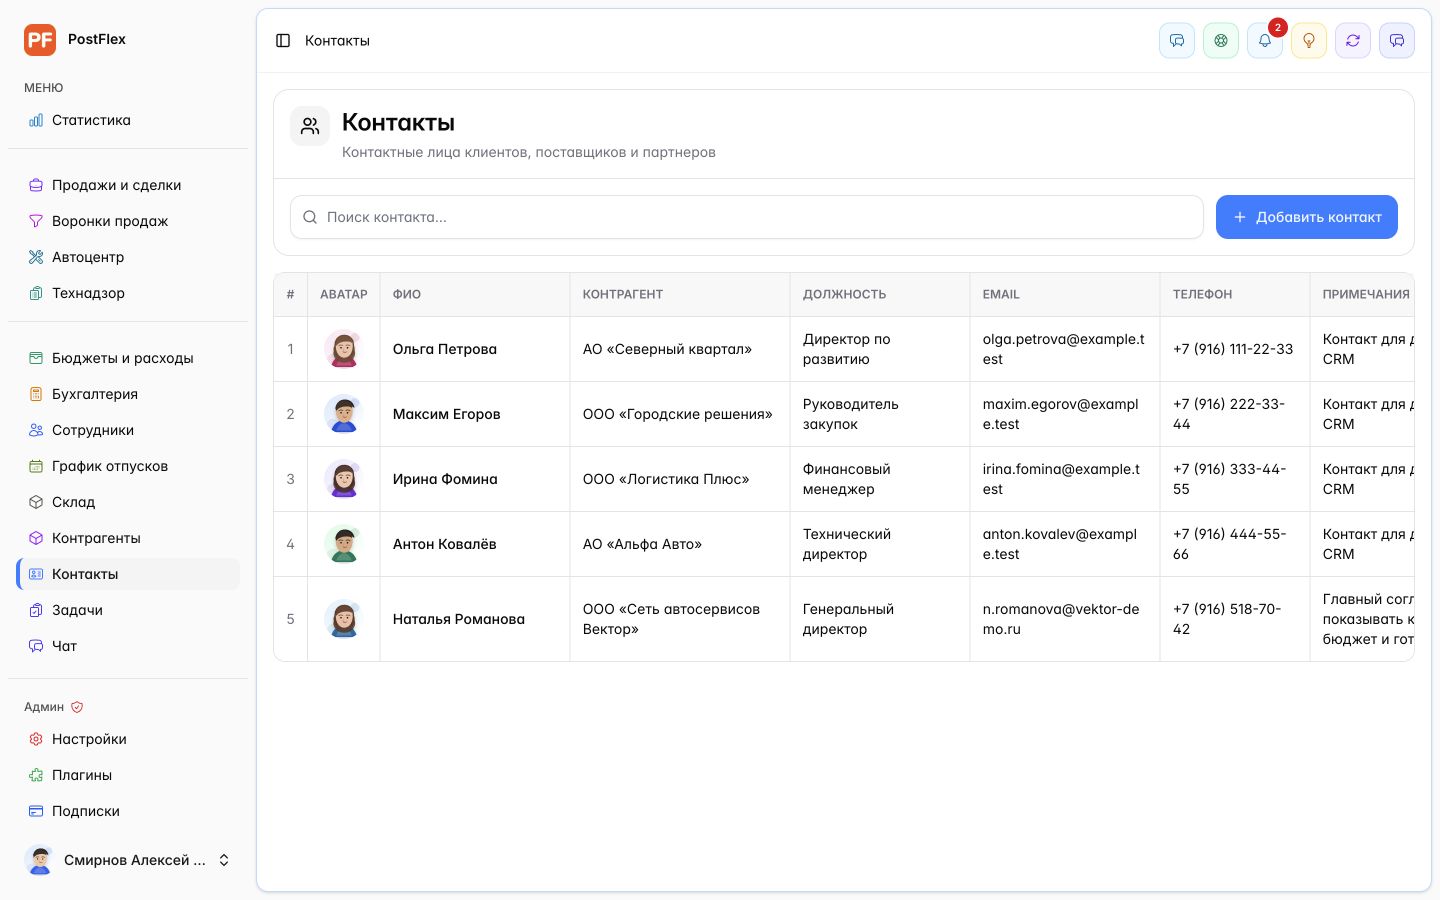Open the rightmost purple chat icon
The width and height of the screenshot is (1440, 900).
1397,41
